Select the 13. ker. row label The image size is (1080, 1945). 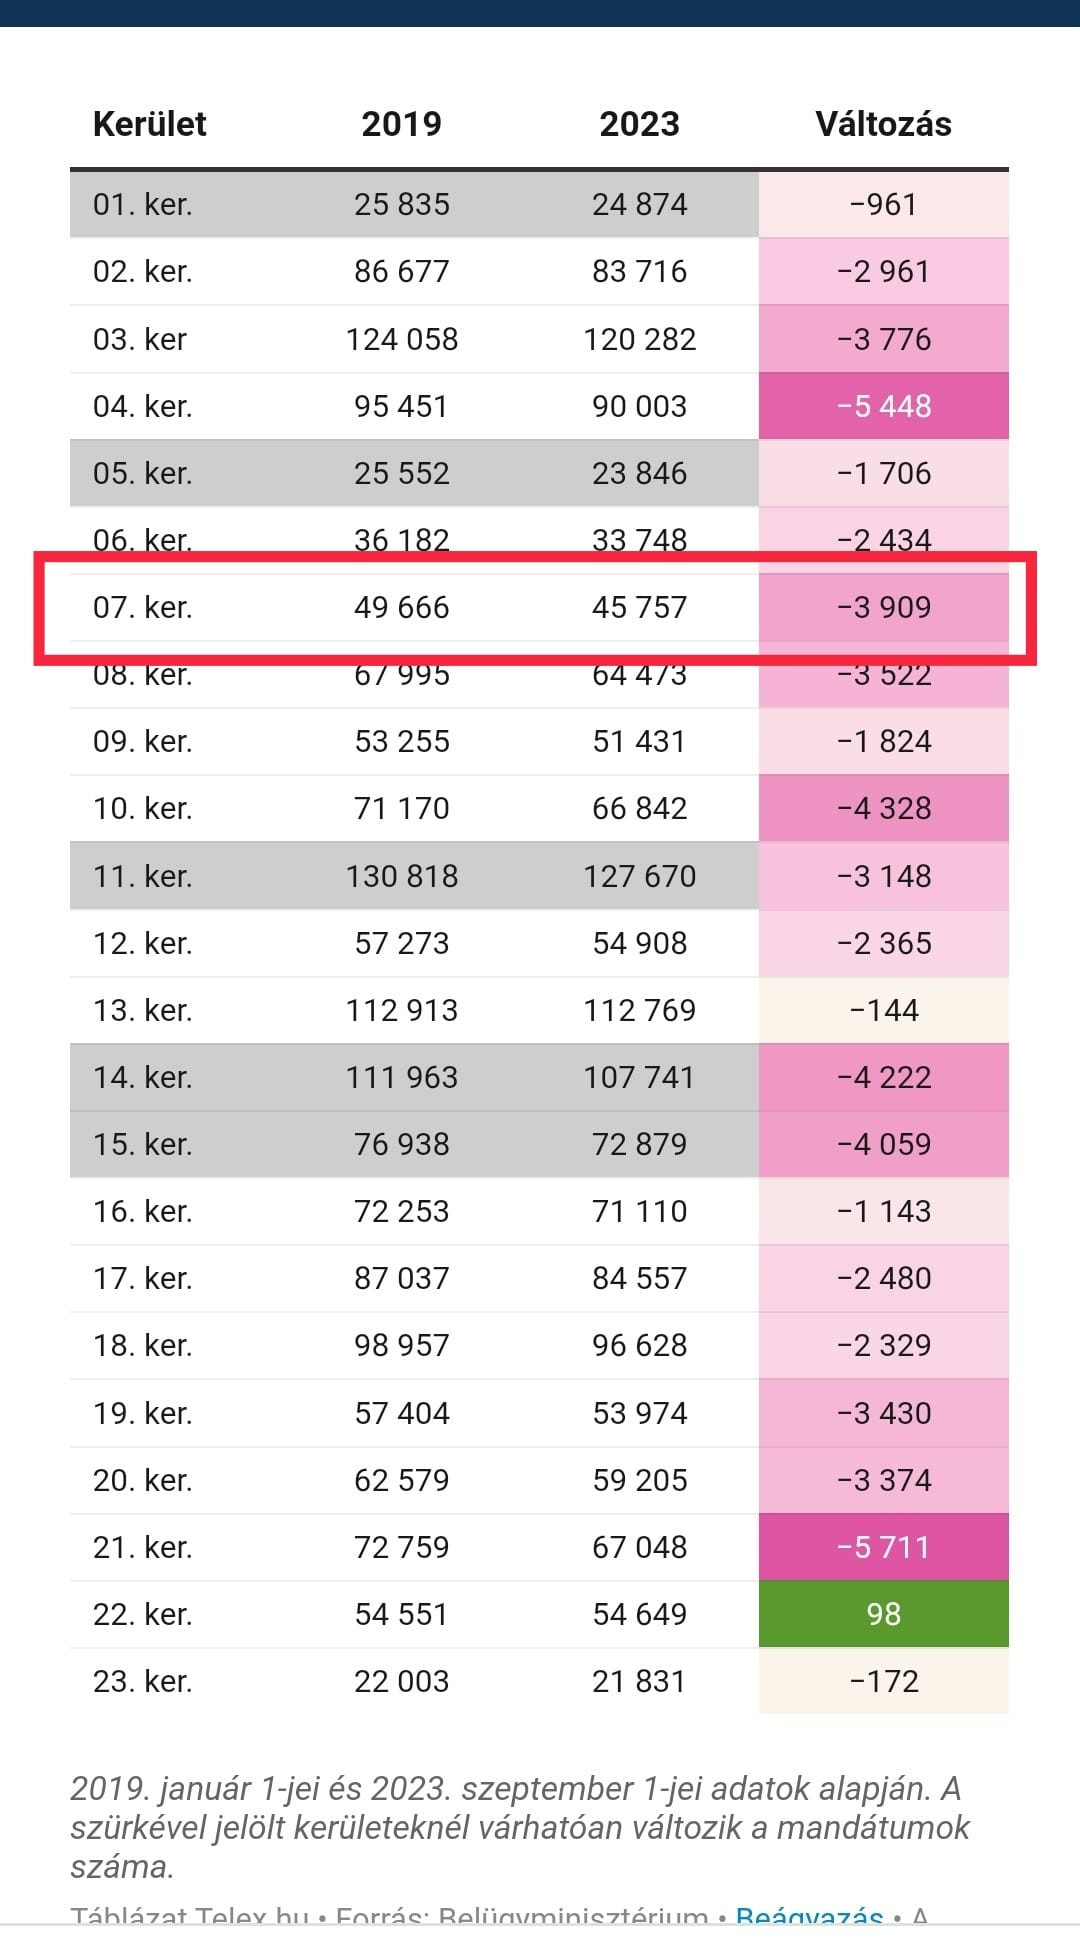point(142,1010)
